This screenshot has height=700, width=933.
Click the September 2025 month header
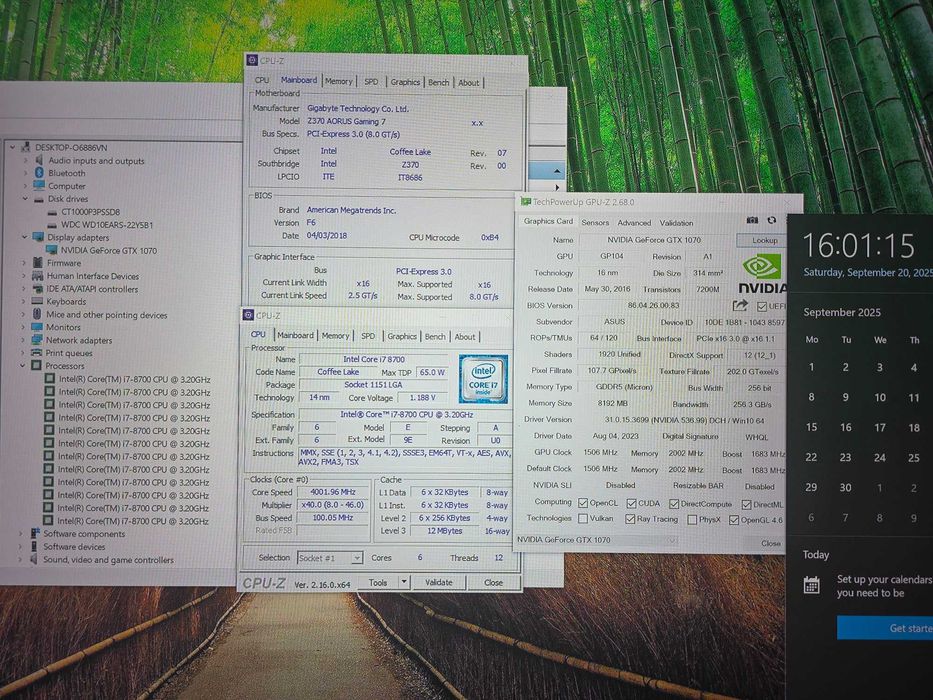click(842, 312)
